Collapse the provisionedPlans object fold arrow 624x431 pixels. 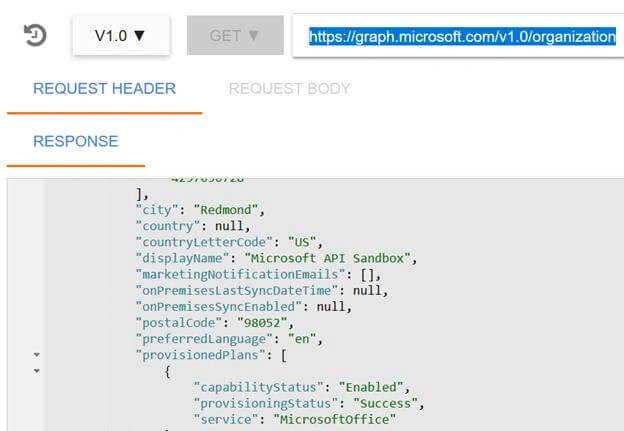pyautogui.click(x=37, y=371)
